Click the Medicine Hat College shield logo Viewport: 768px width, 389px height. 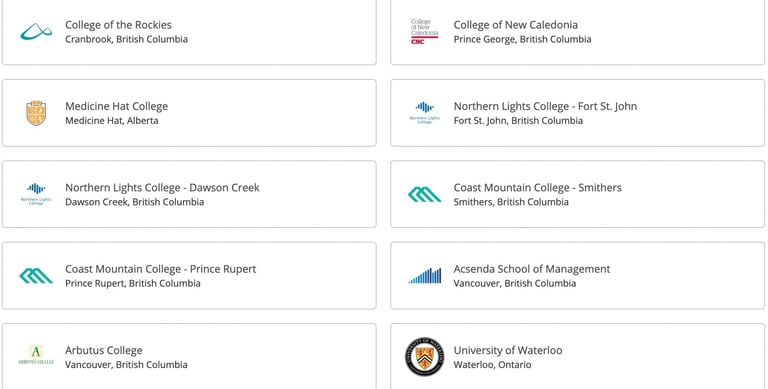coord(36,113)
